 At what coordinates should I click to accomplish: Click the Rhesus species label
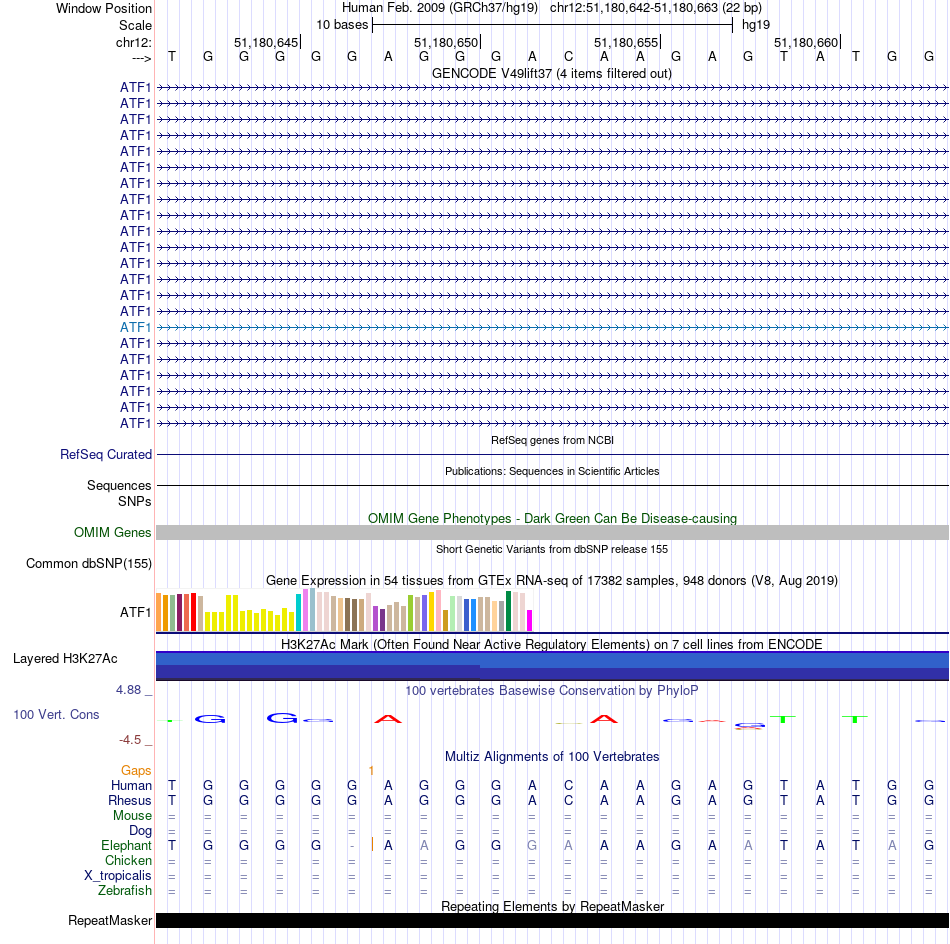130,800
